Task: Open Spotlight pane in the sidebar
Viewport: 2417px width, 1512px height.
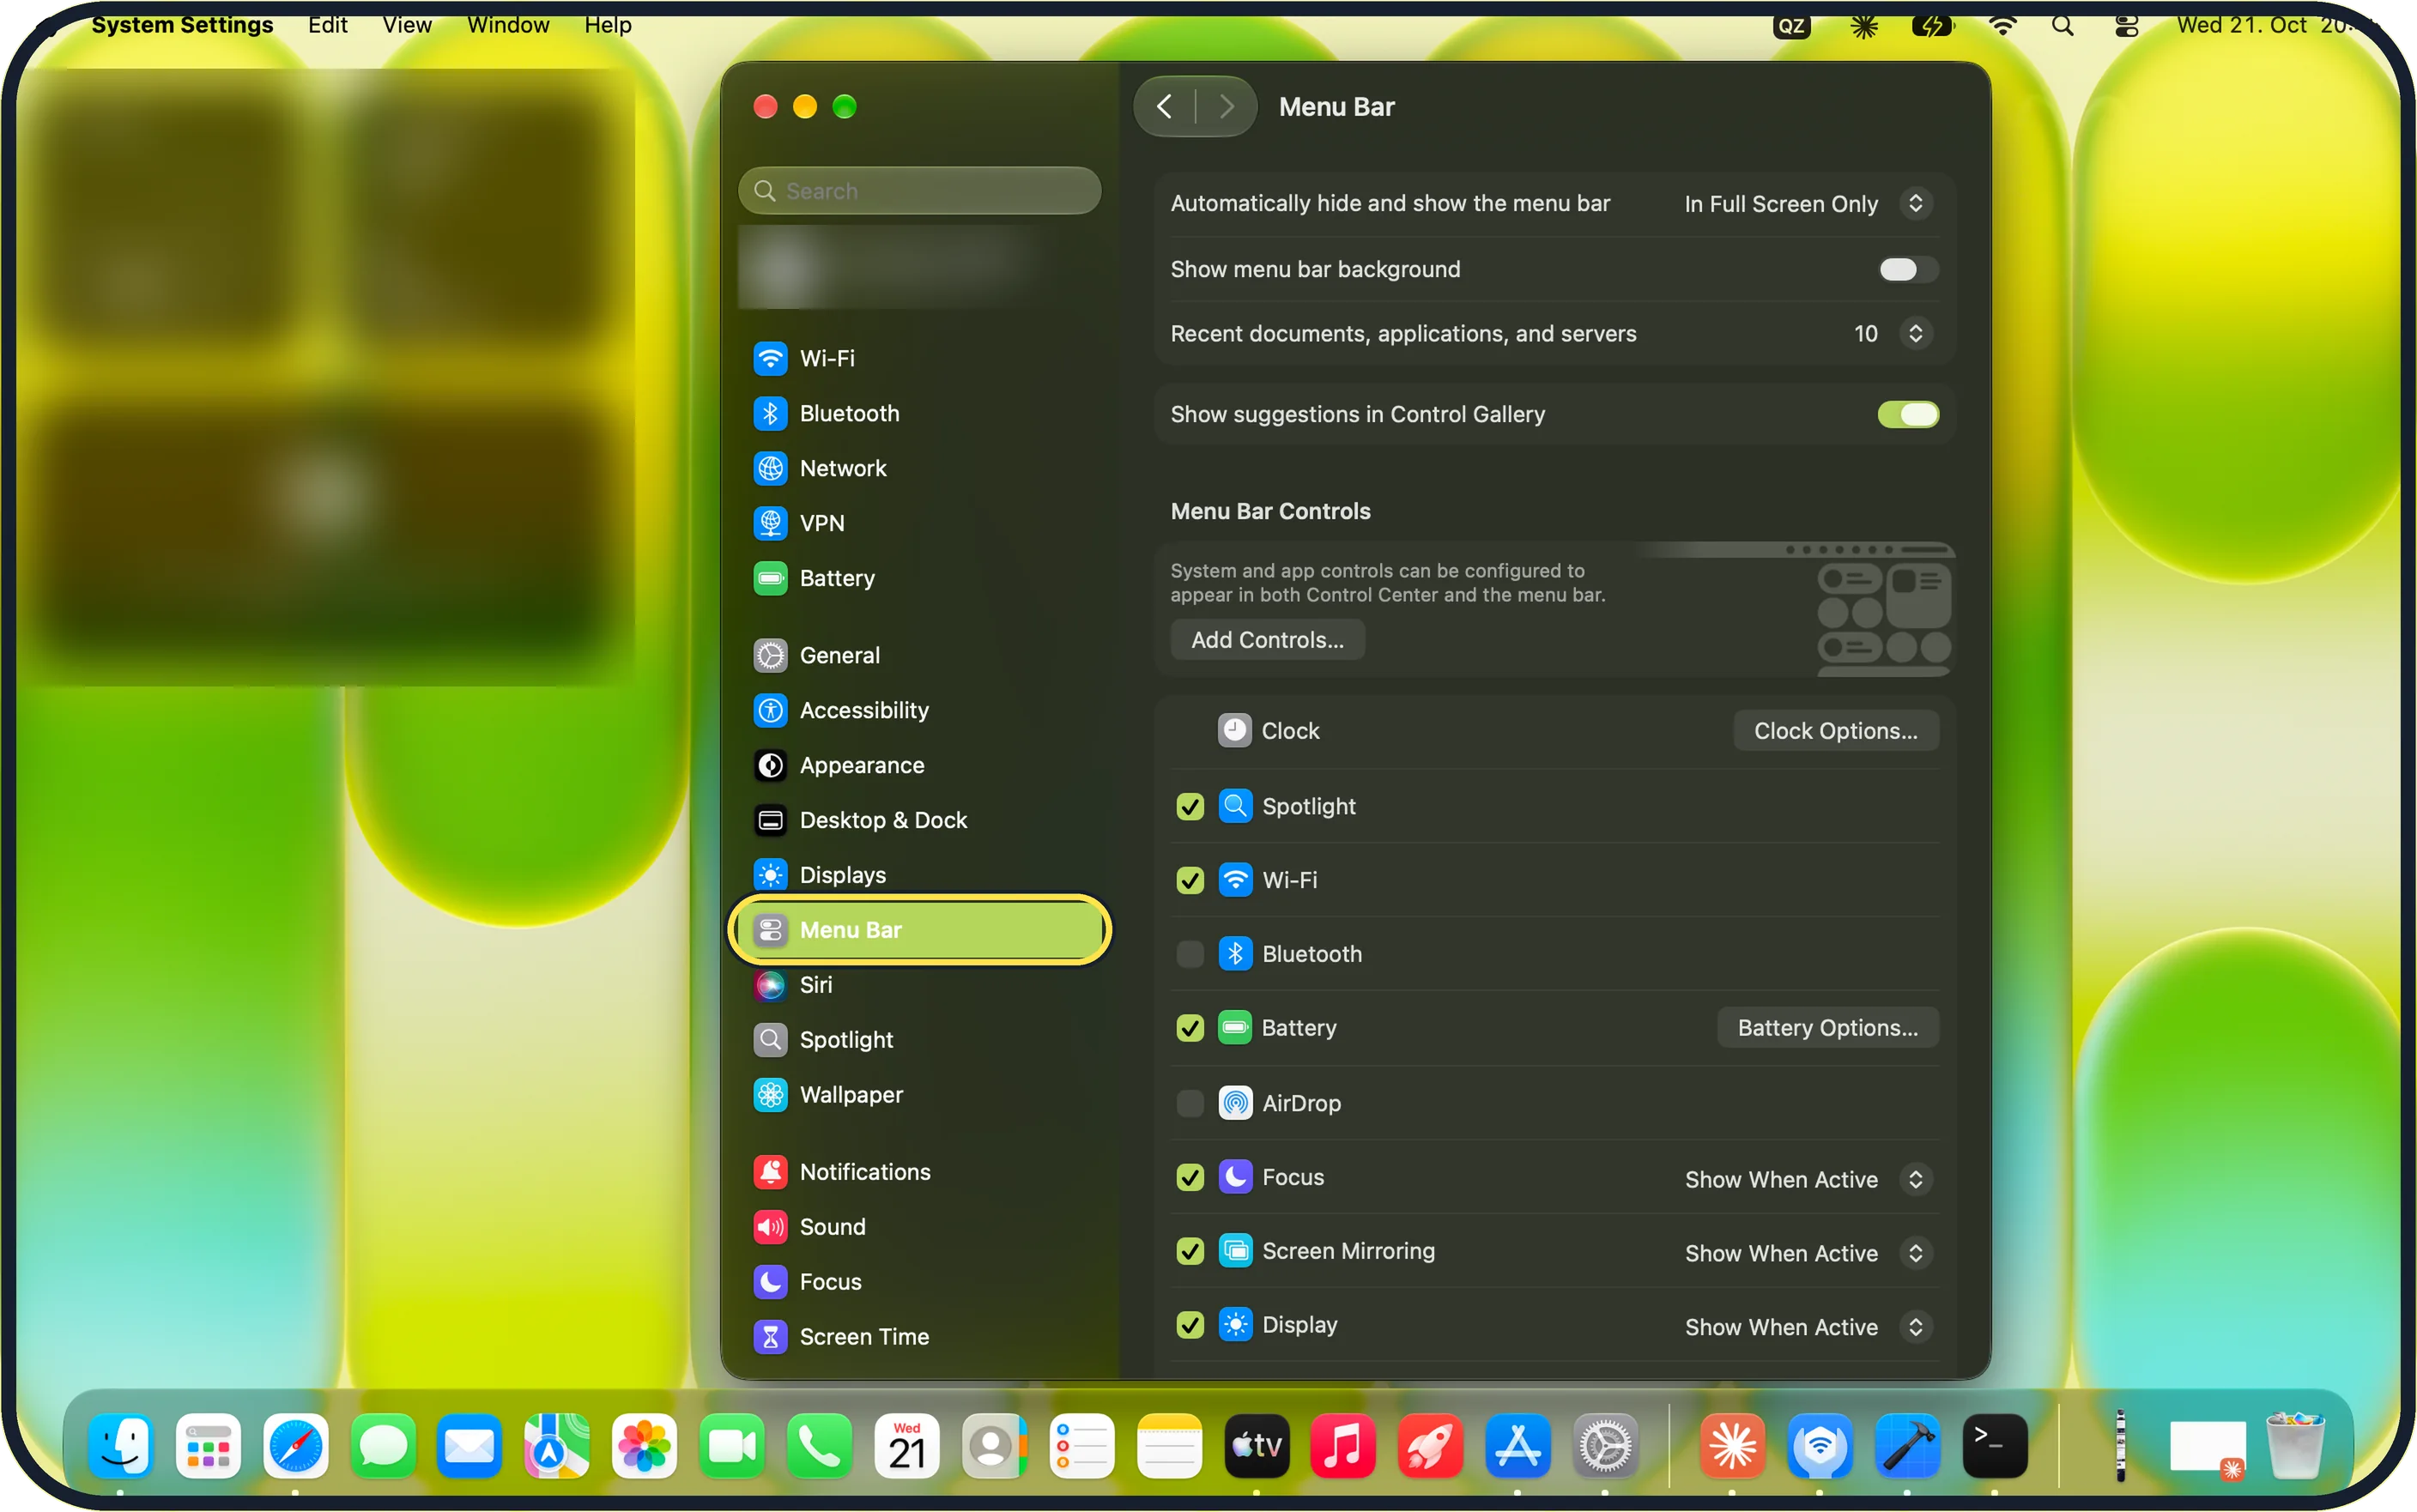Action: coord(918,1040)
